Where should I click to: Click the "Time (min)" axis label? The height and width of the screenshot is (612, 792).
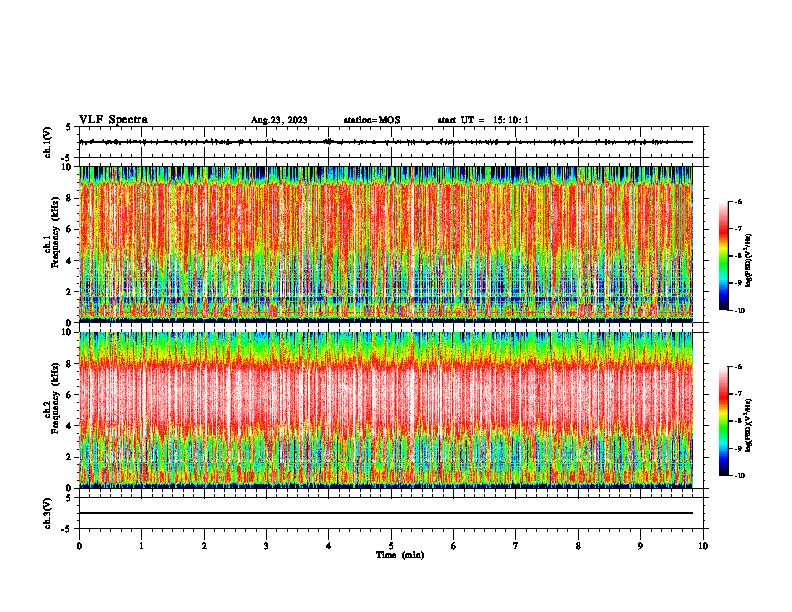click(400, 555)
